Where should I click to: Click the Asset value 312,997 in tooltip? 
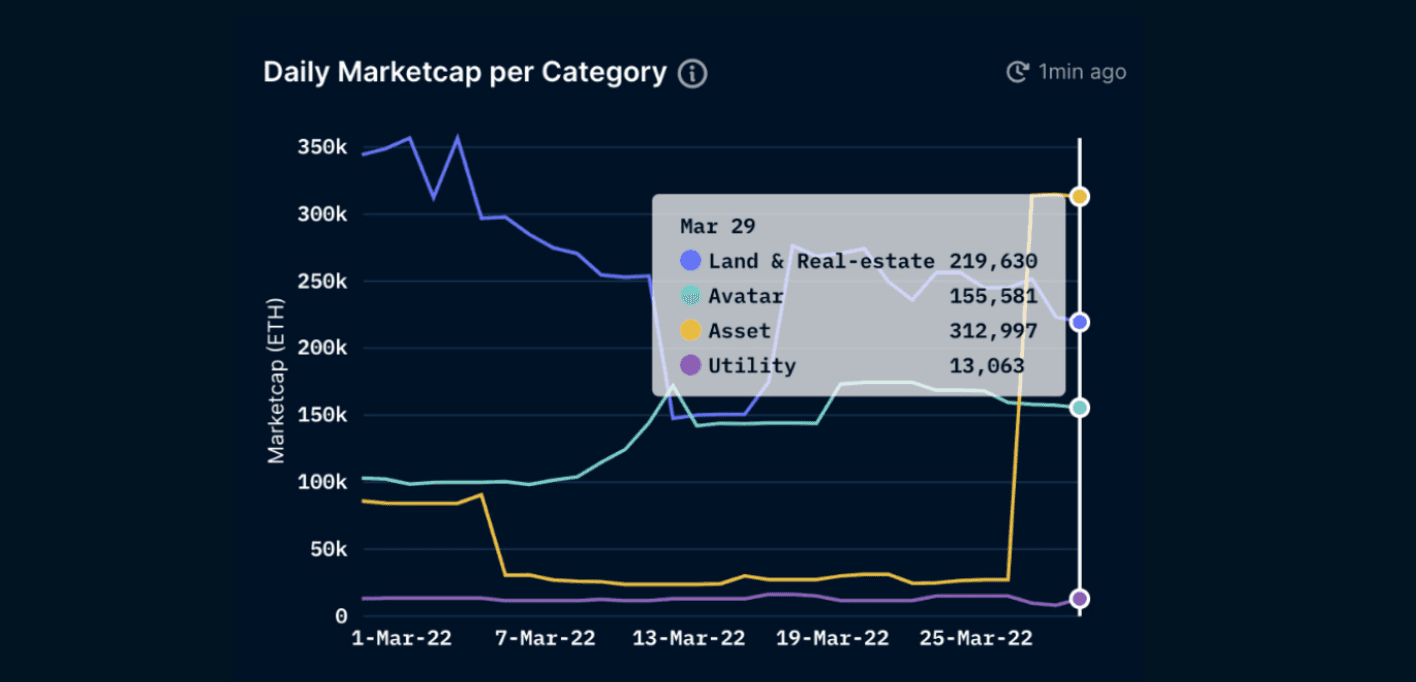tap(993, 331)
